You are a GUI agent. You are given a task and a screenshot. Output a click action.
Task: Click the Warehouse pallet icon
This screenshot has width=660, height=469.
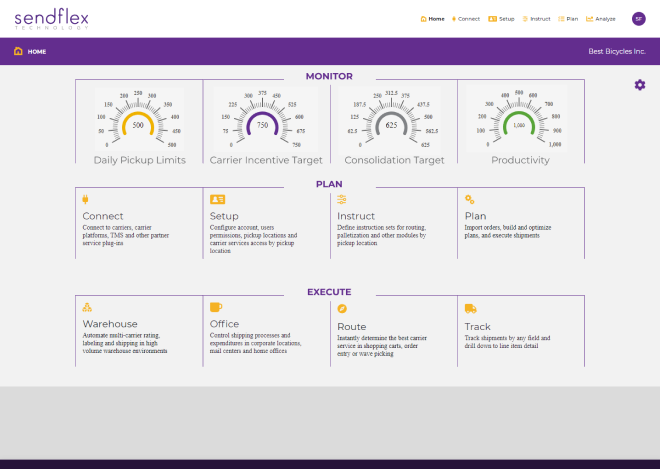(x=87, y=308)
